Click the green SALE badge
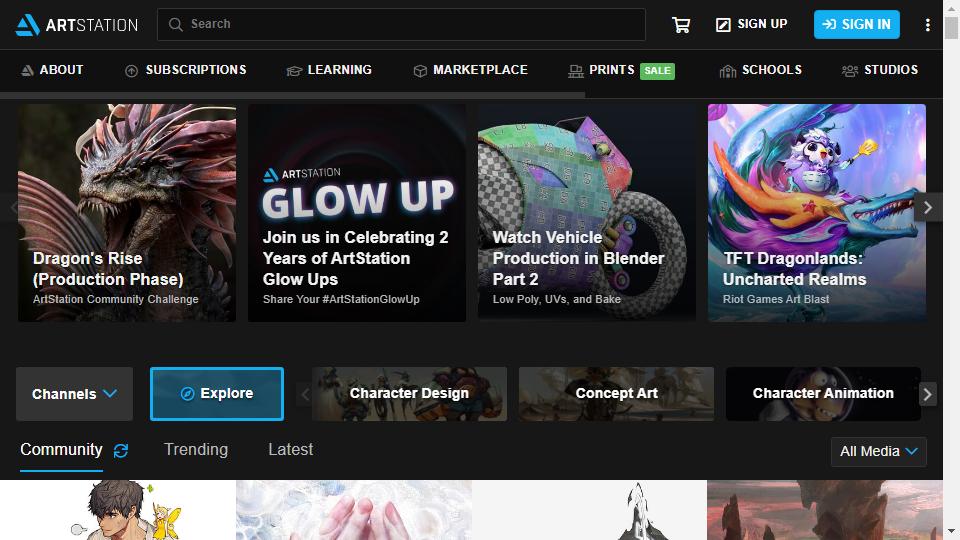The image size is (960, 540). pyautogui.click(x=657, y=71)
